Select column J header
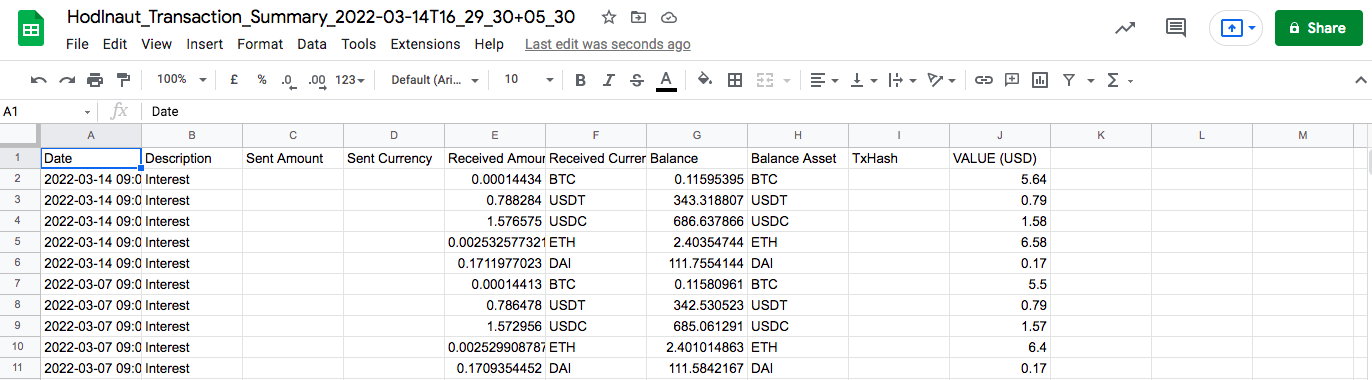This screenshot has width=1372, height=380. pyautogui.click(x=1000, y=135)
